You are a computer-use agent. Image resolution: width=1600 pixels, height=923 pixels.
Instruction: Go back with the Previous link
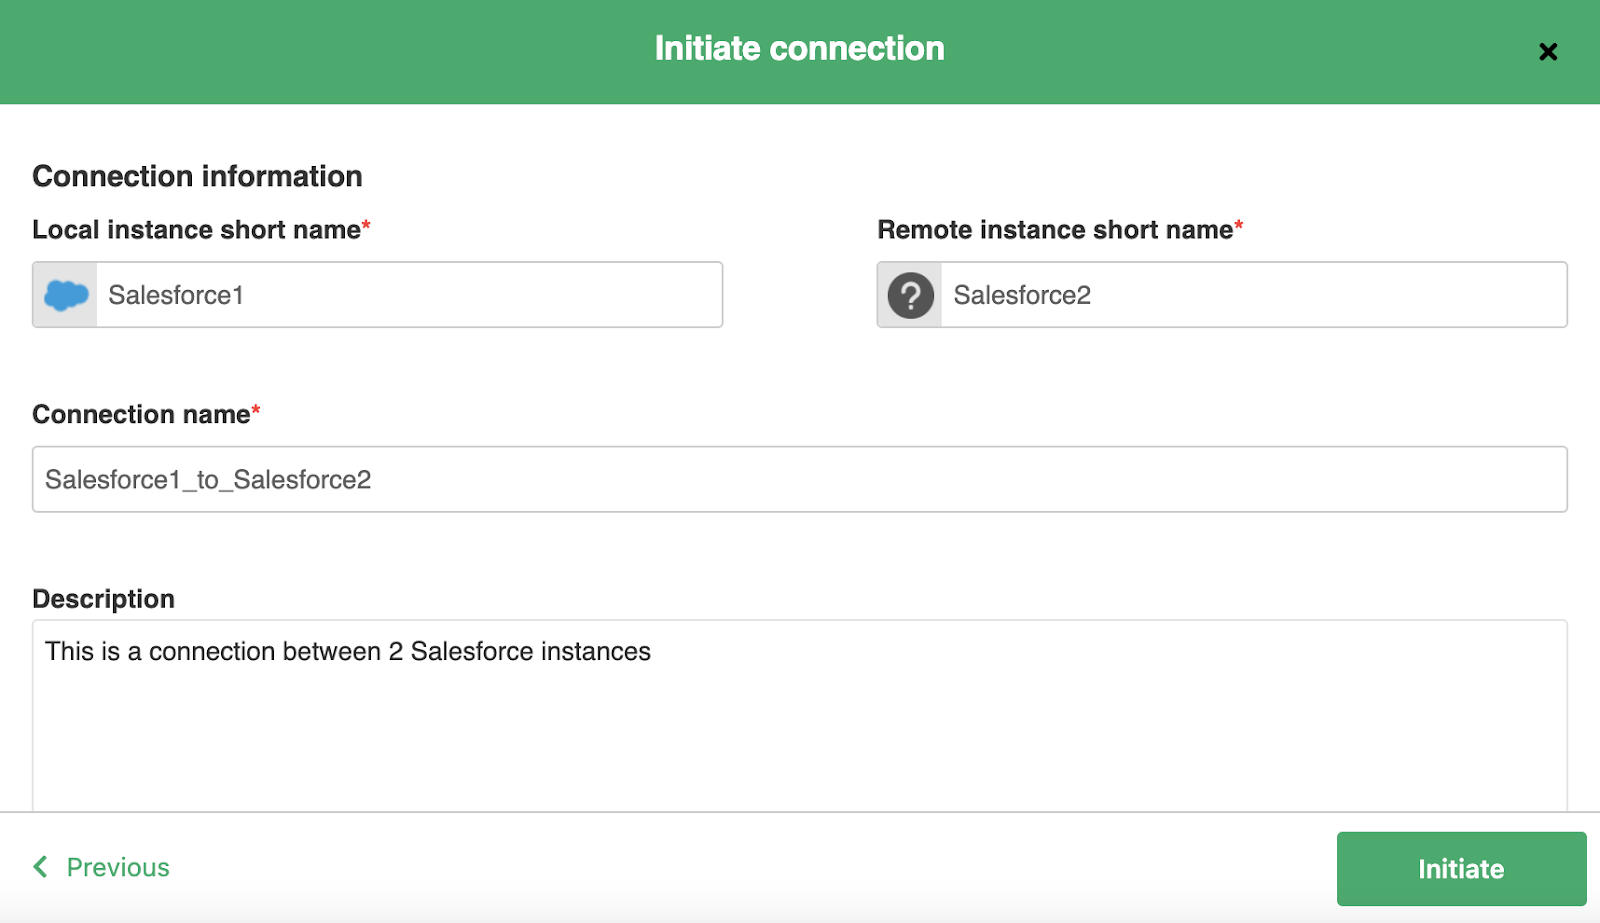coord(118,867)
